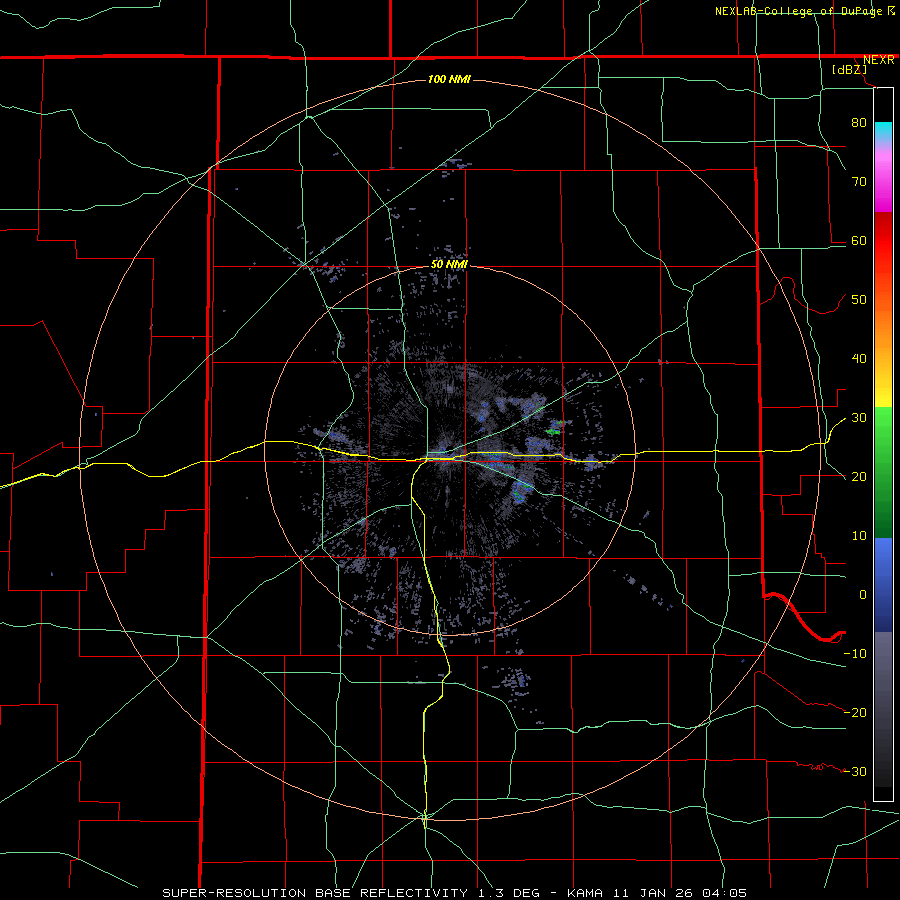Click the 60 dBZ scale value
This screenshot has width=900, height=900.
[859, 240]
